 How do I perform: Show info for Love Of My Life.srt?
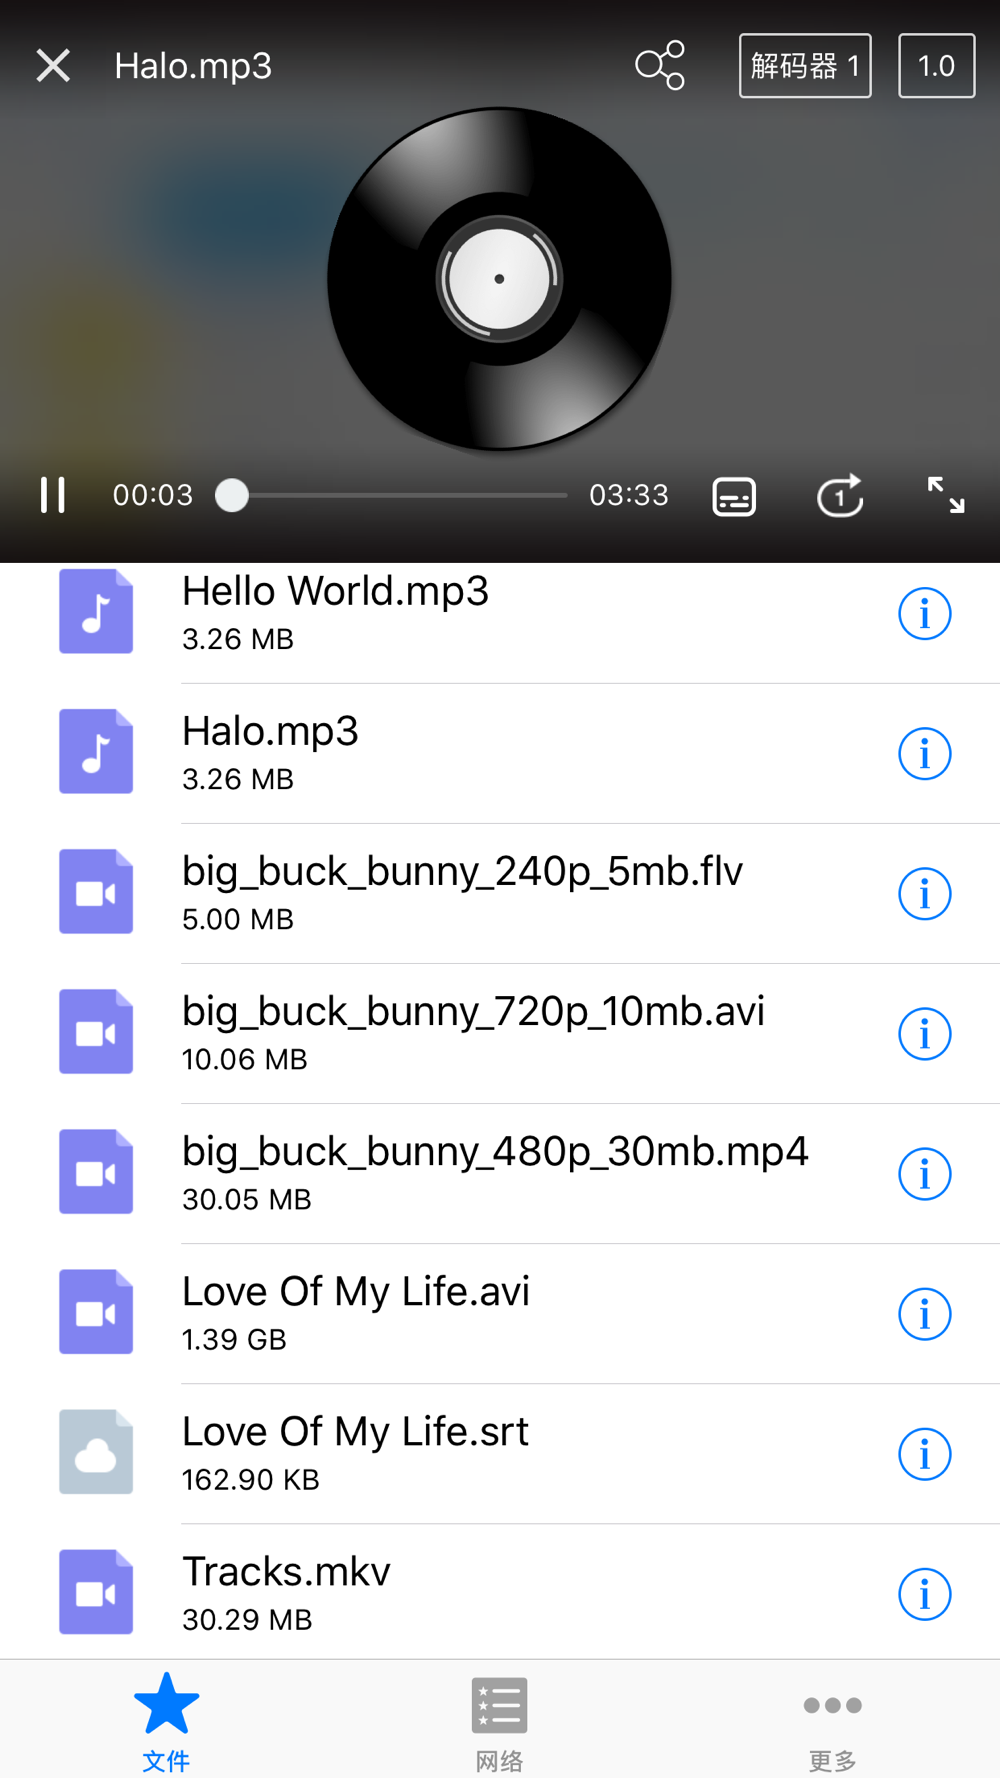click(924, 1453)
